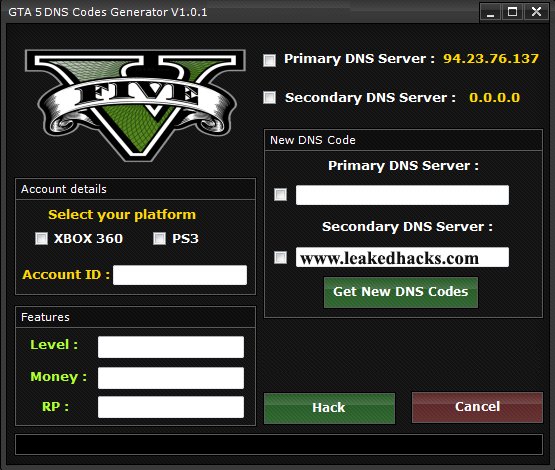Image resolution: width=555 pixels, height=470 pixels.
Task: Focus the Money input field
Action: pyautogui.click(x=171, y=378)
